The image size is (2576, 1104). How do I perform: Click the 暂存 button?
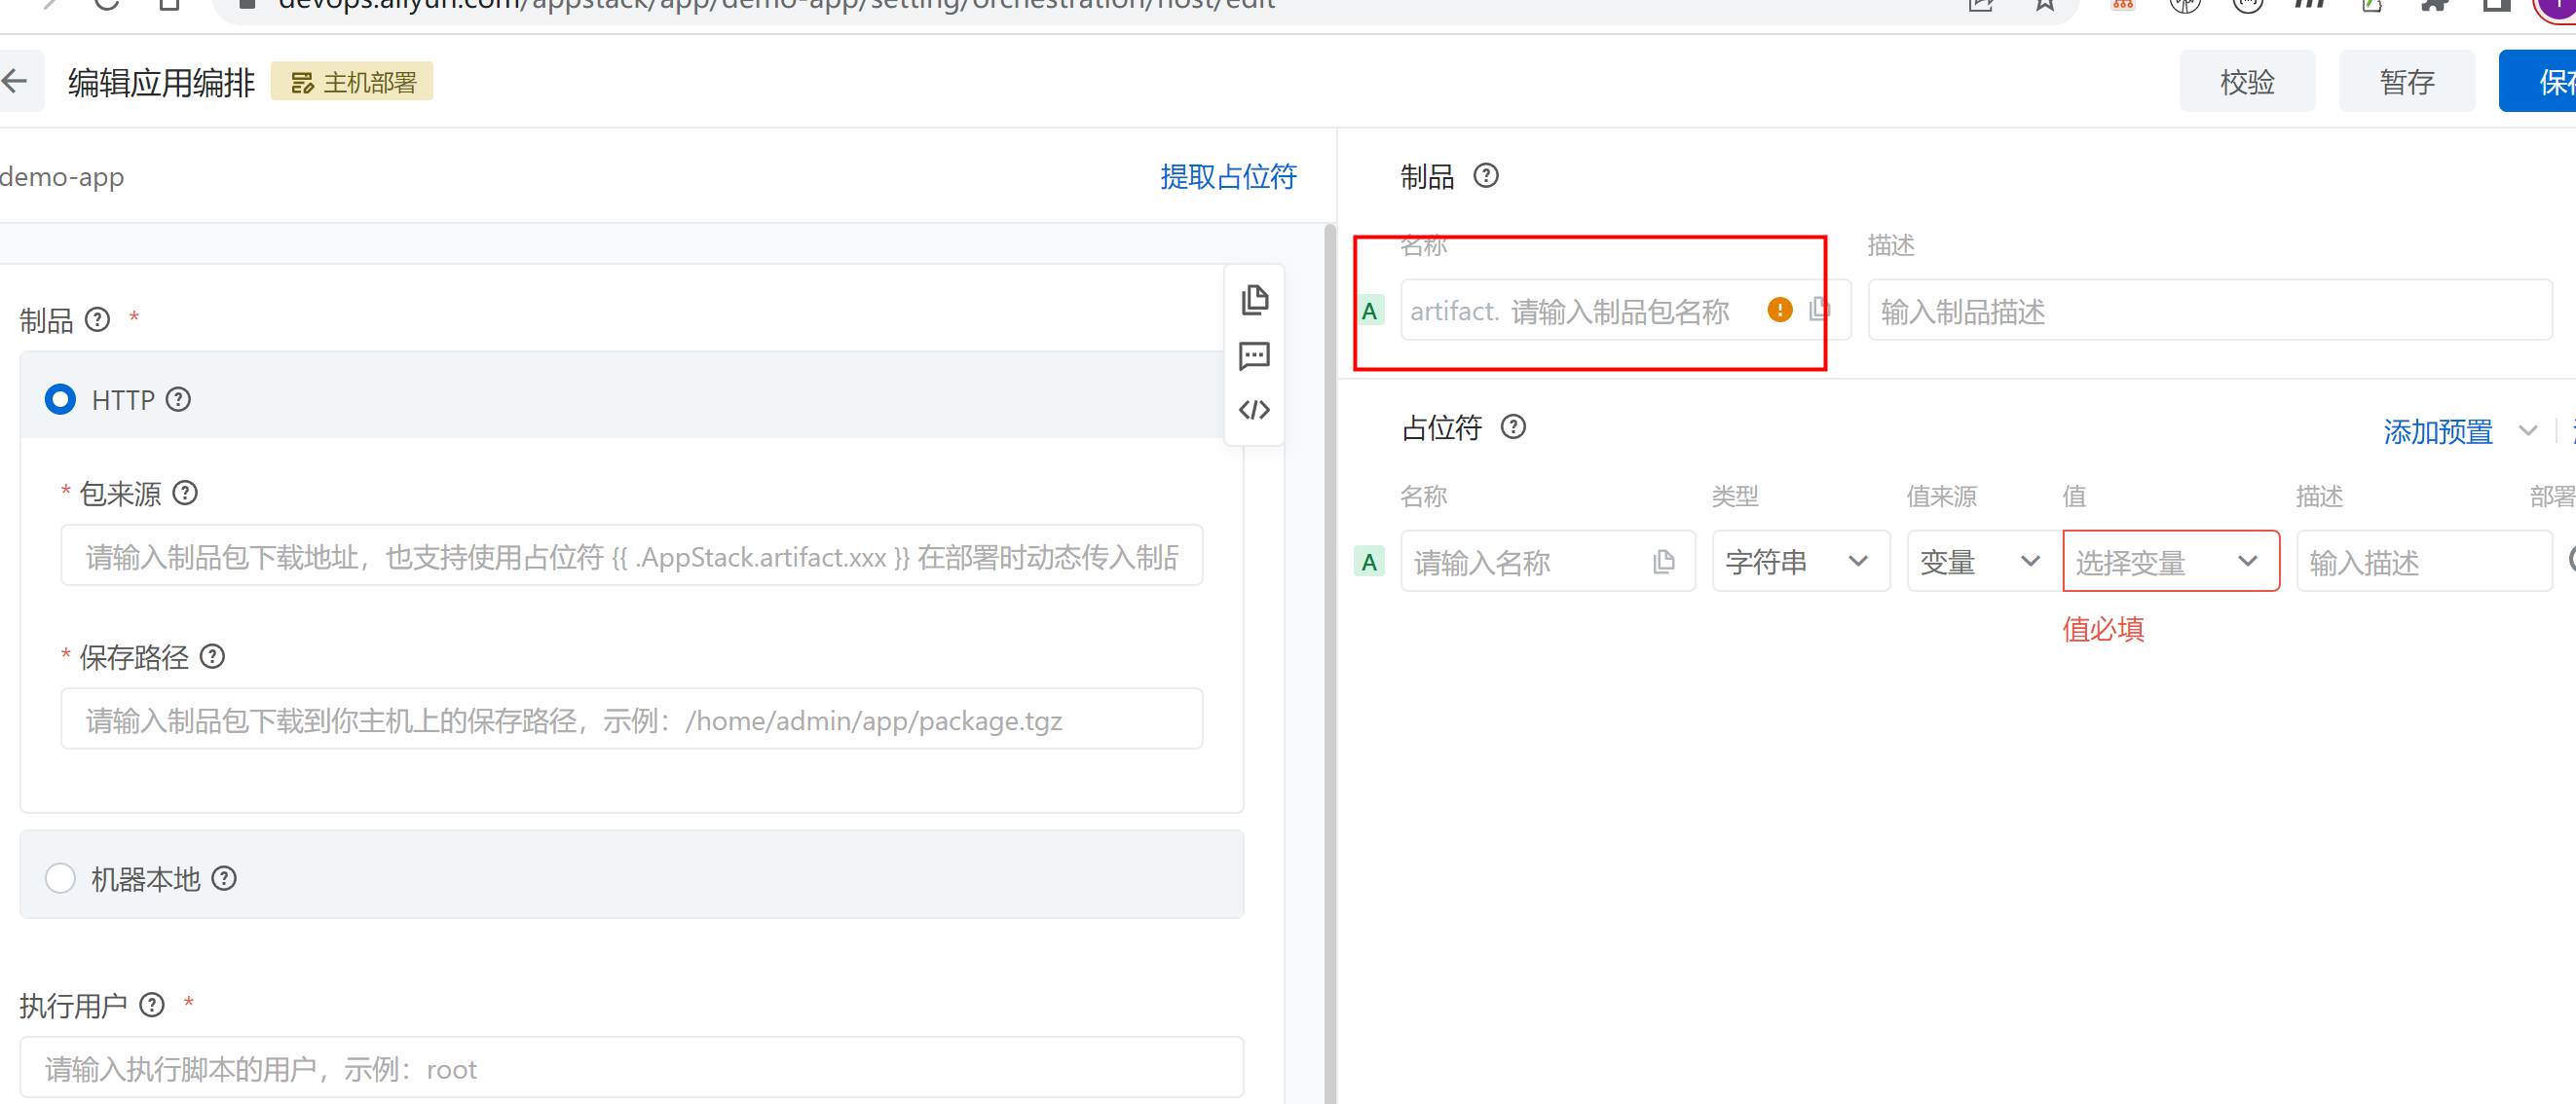pos(2406,82)
